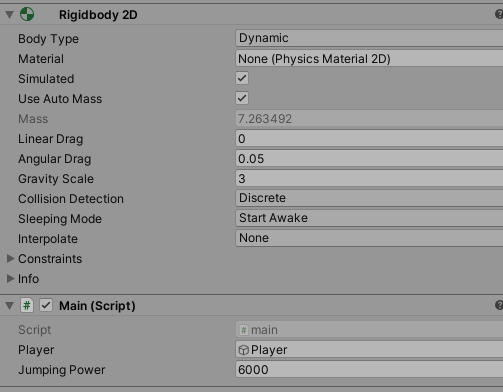Click the disabled Mass value field

pyautogui.click(x=369, y=119)
